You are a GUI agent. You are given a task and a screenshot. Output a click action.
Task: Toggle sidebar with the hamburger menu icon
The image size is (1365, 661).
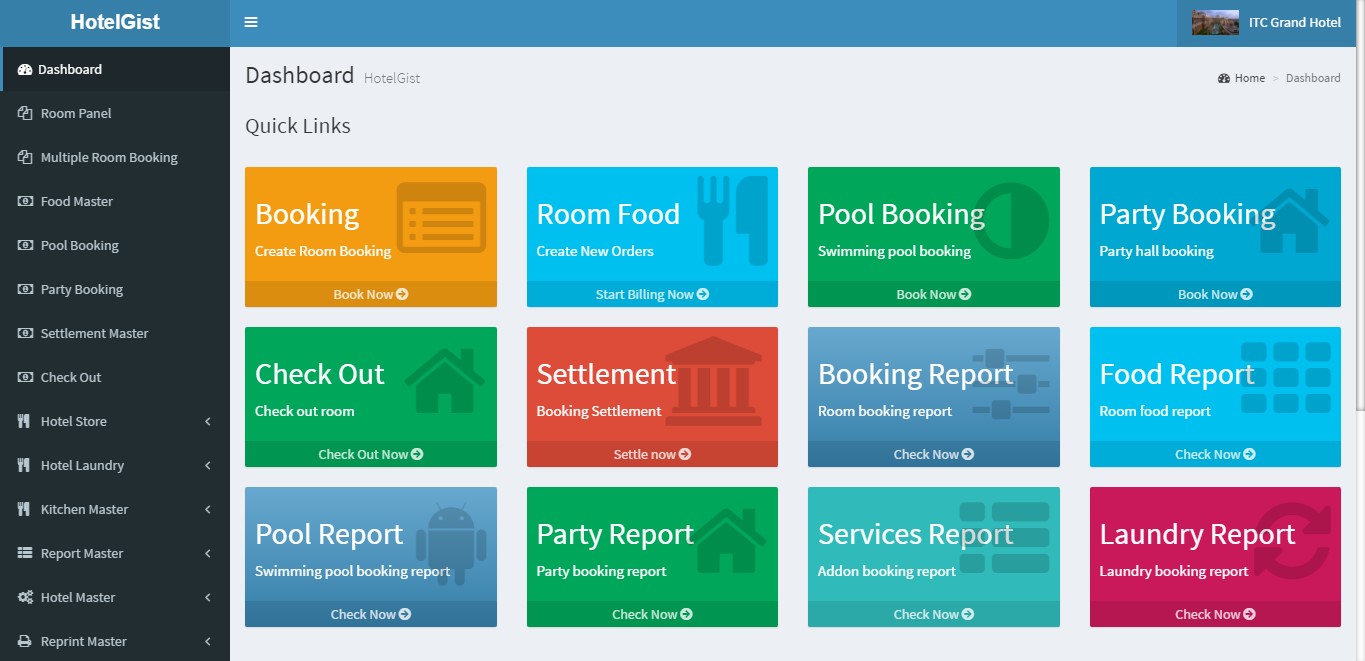(251, 22)
